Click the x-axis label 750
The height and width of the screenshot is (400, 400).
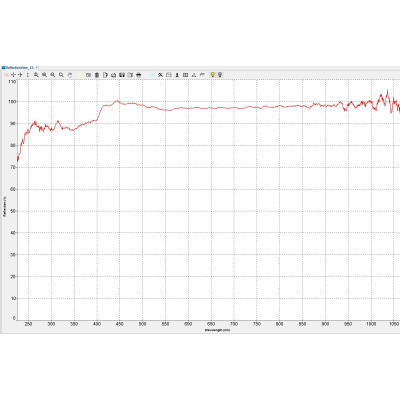[x=257, y=324]
